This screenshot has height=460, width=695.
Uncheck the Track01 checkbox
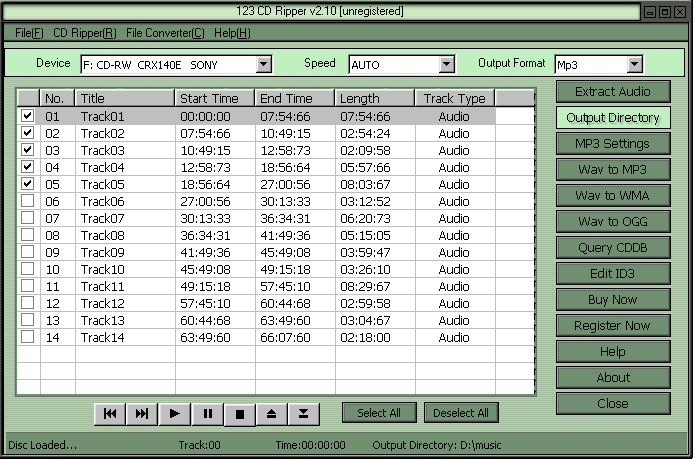coord(27,116)
